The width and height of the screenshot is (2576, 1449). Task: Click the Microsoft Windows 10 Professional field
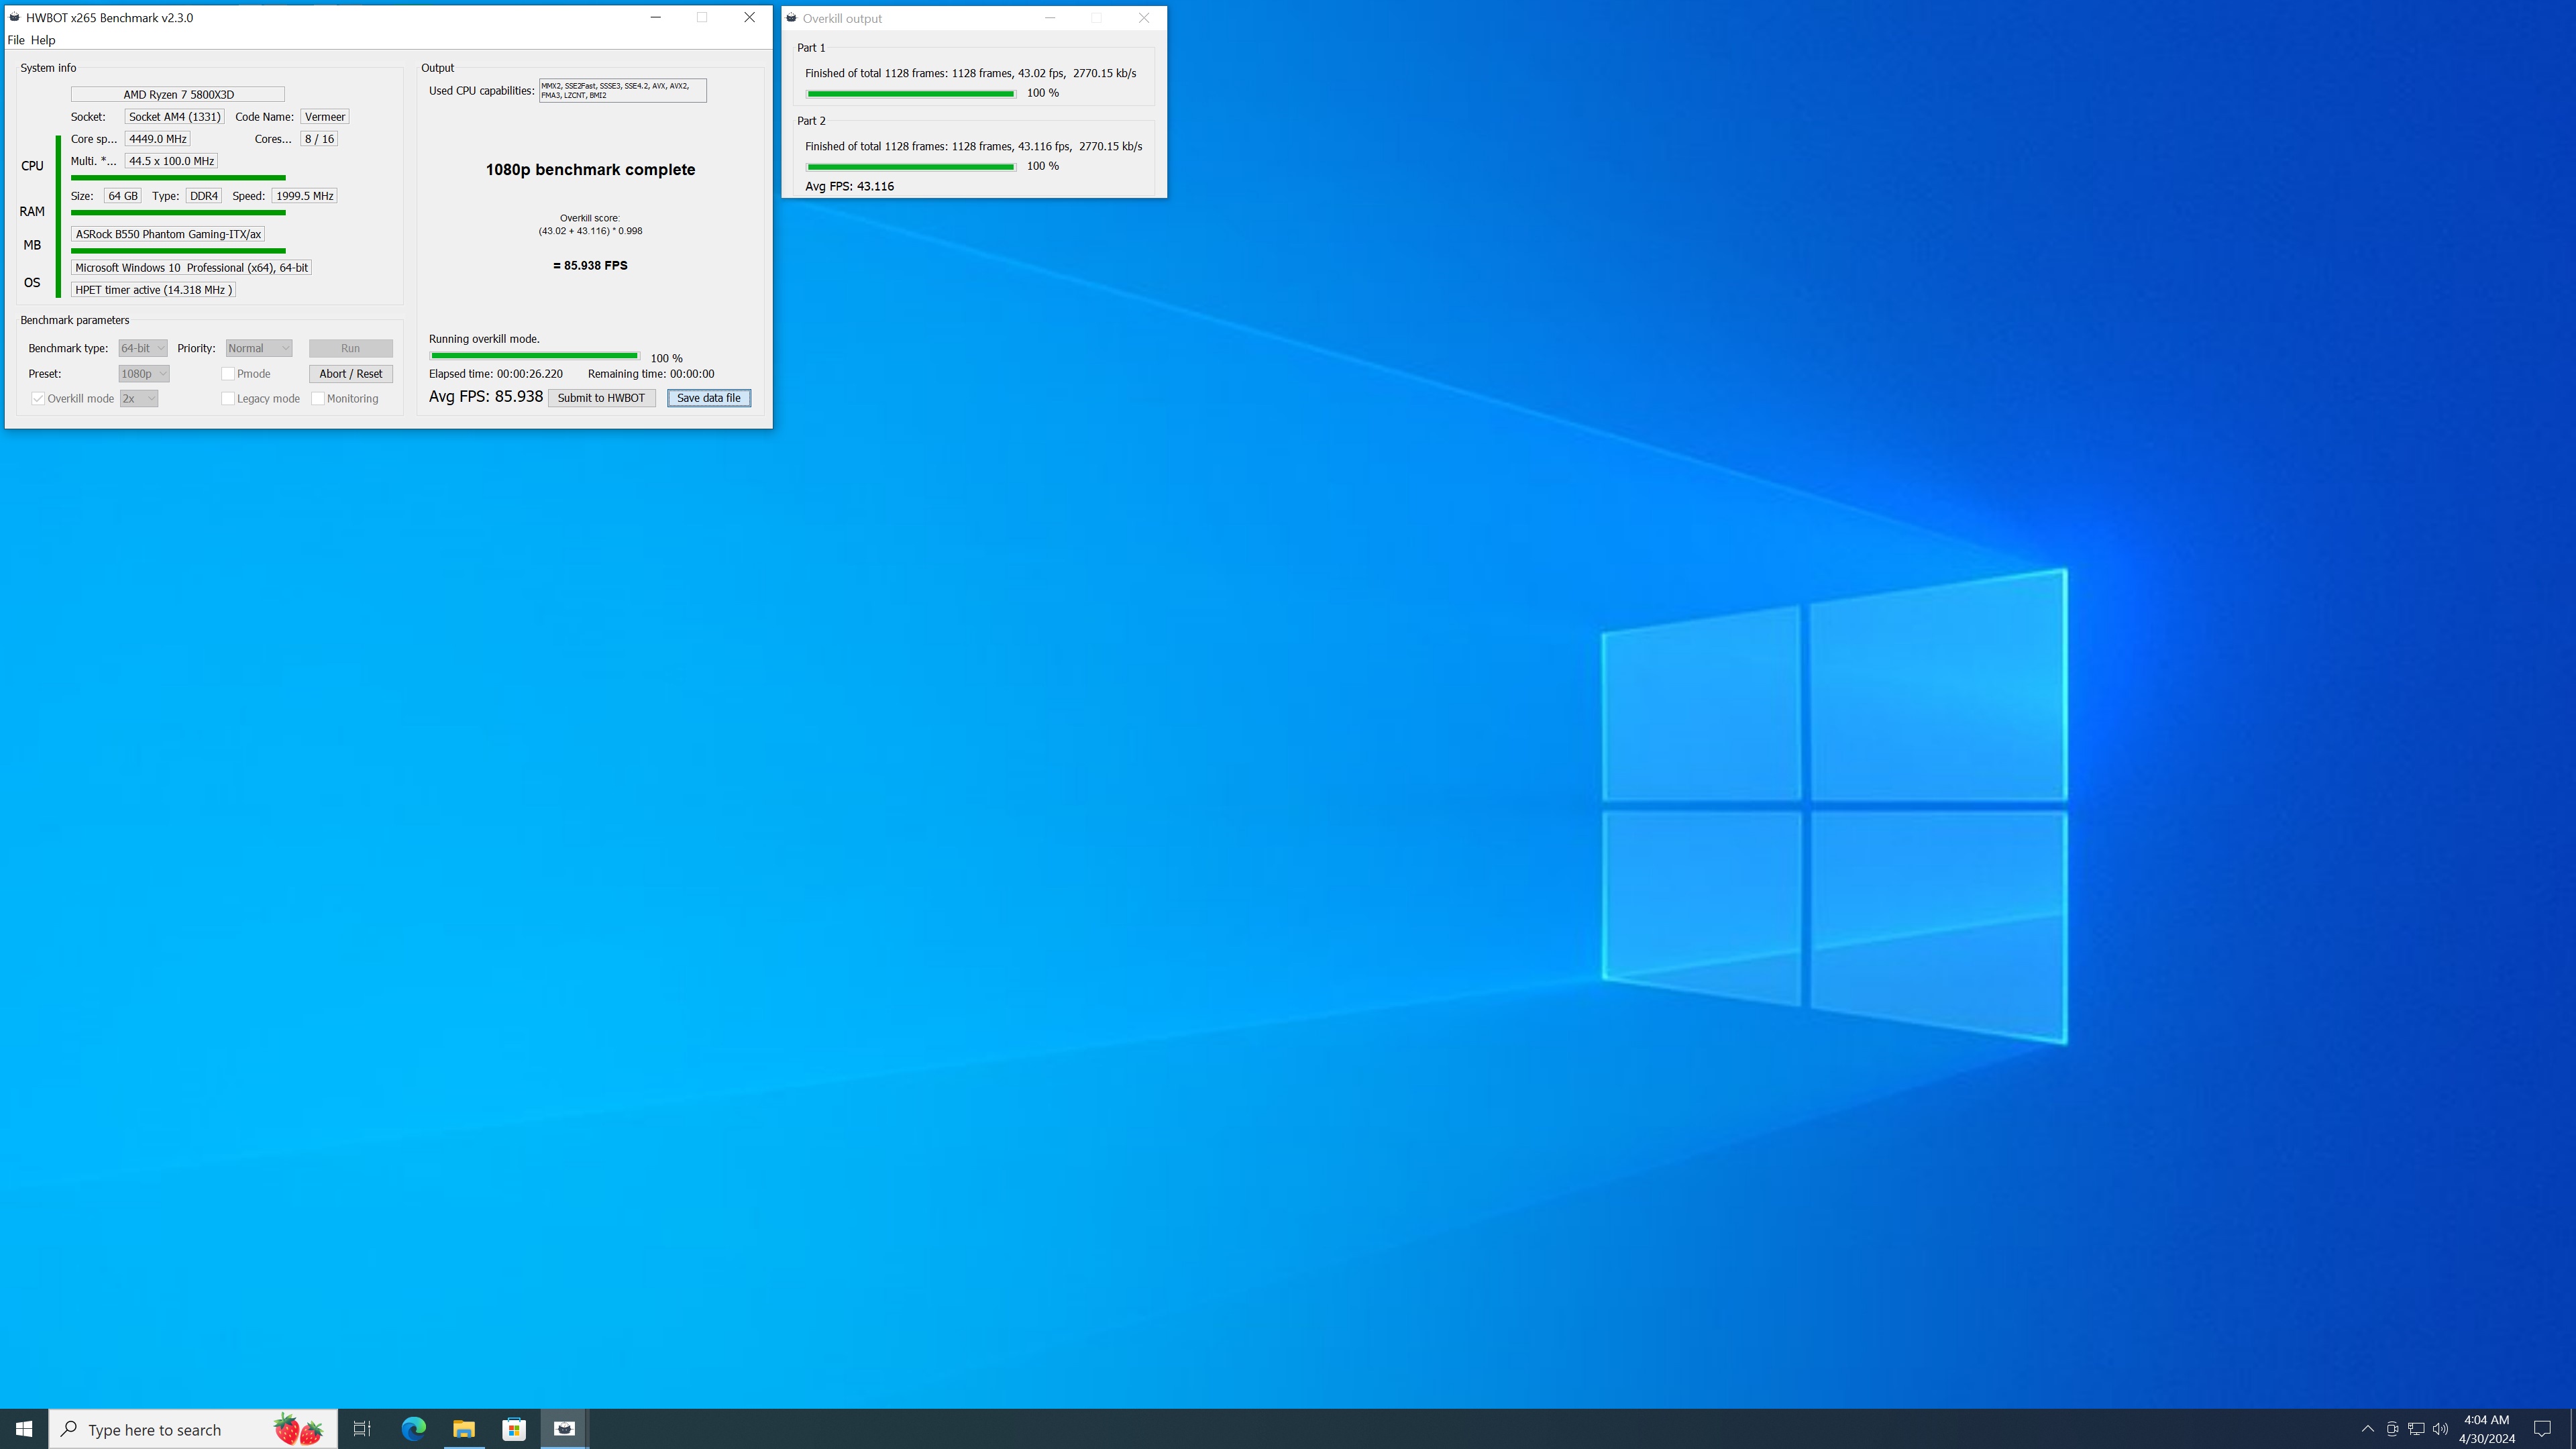point(191,268)
